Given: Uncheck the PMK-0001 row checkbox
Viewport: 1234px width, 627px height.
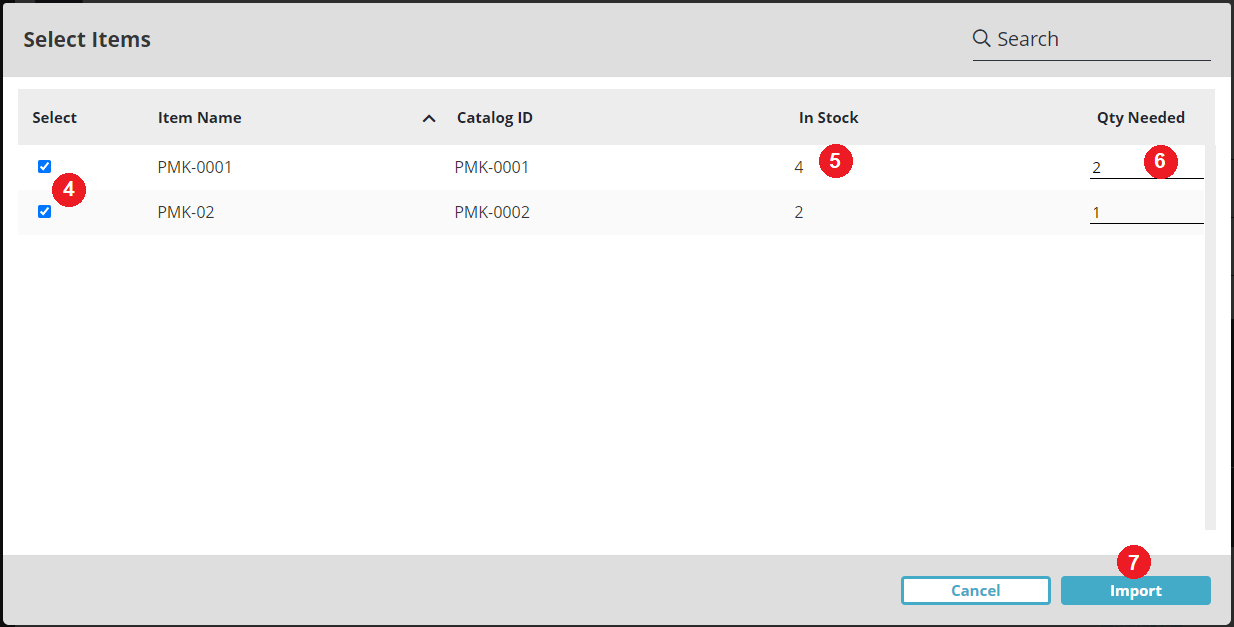Looking at the screenshot, I should 44,166.
